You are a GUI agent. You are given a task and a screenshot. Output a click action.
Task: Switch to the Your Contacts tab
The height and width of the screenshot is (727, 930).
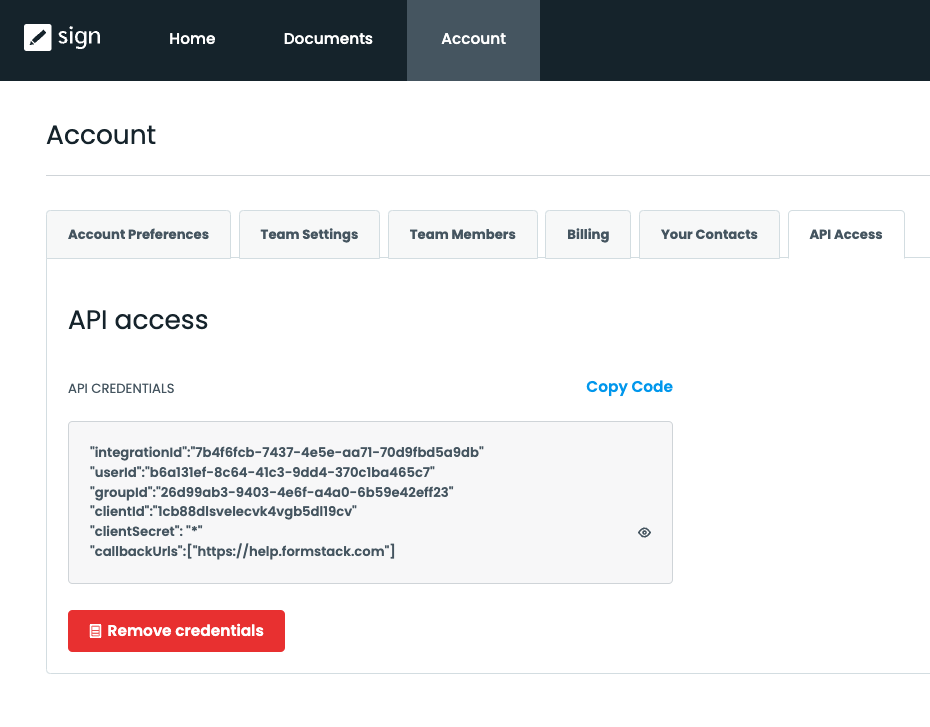pos(709,234)
